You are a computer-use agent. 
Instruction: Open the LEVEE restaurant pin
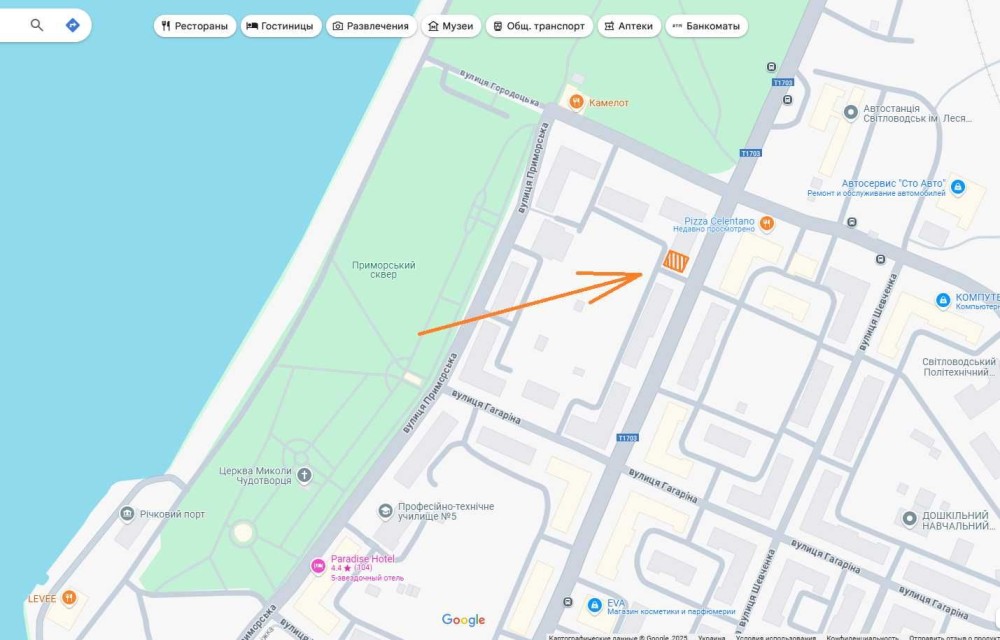point(69,598)
